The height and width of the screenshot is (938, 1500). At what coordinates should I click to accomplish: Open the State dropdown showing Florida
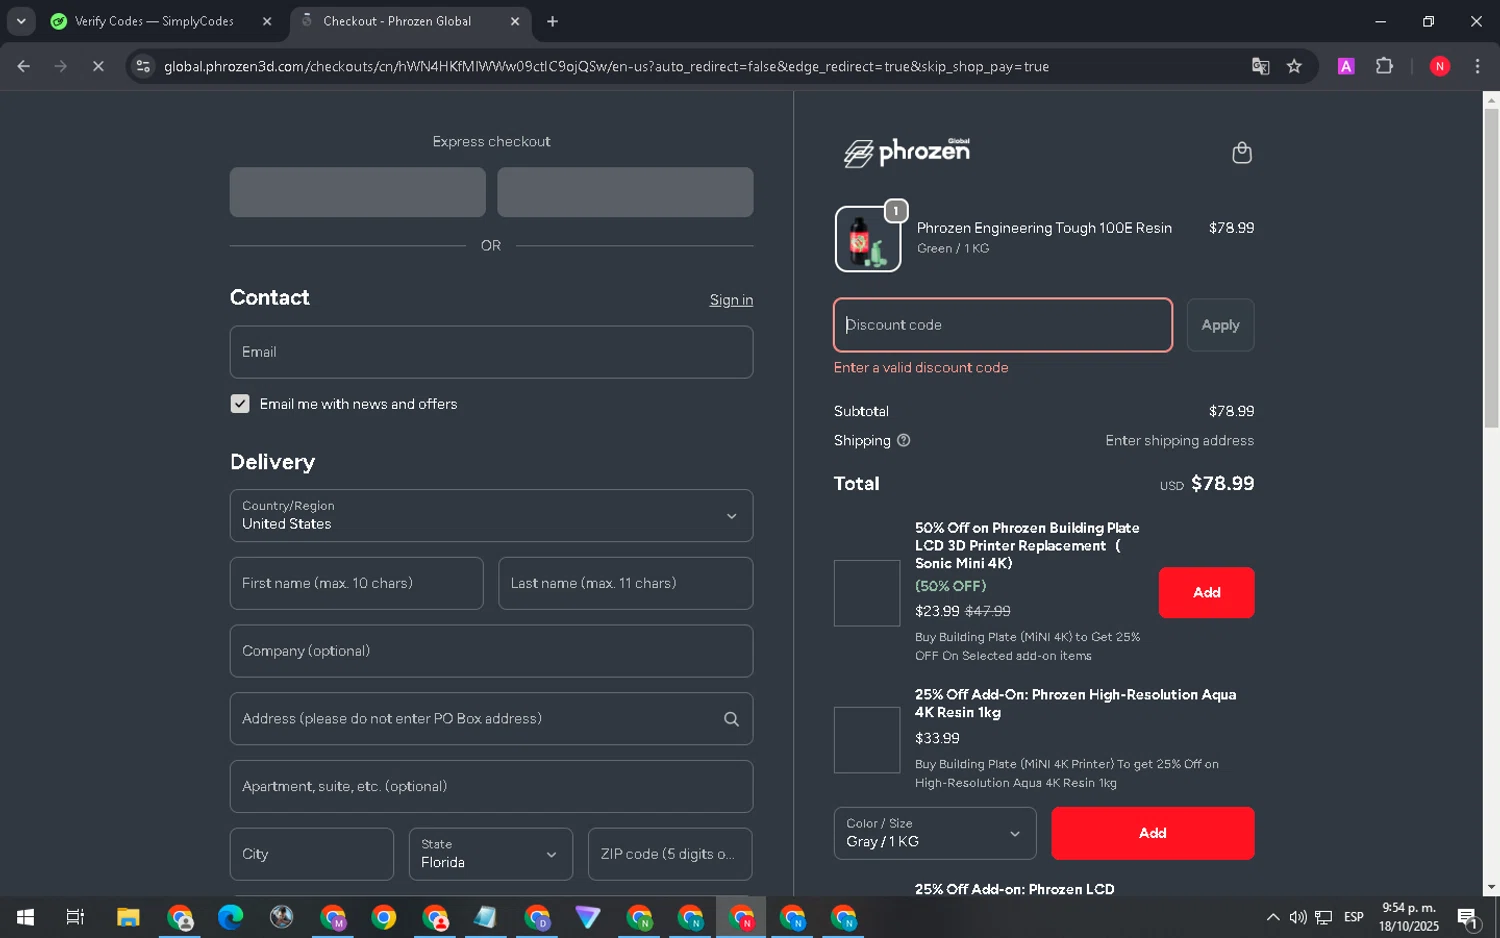pyautogui.click(x=491, y=854)
